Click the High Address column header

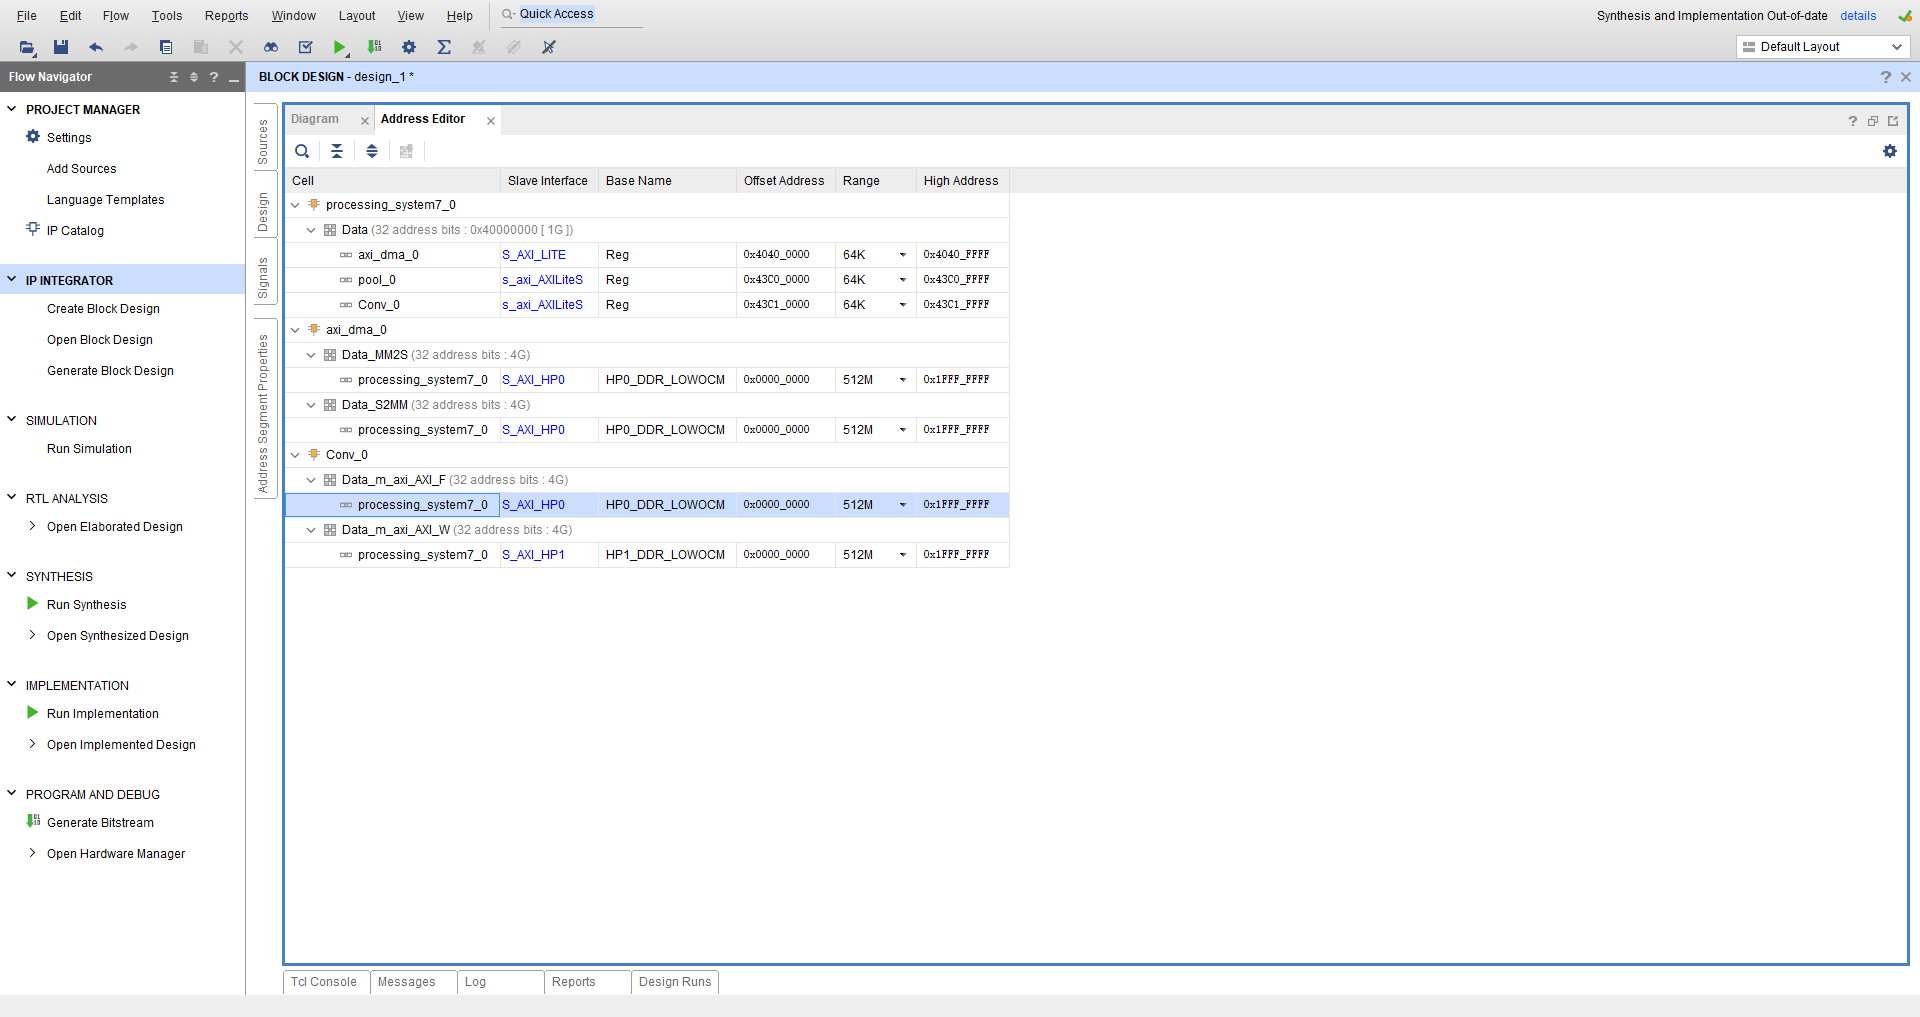[x=961, y=181]
